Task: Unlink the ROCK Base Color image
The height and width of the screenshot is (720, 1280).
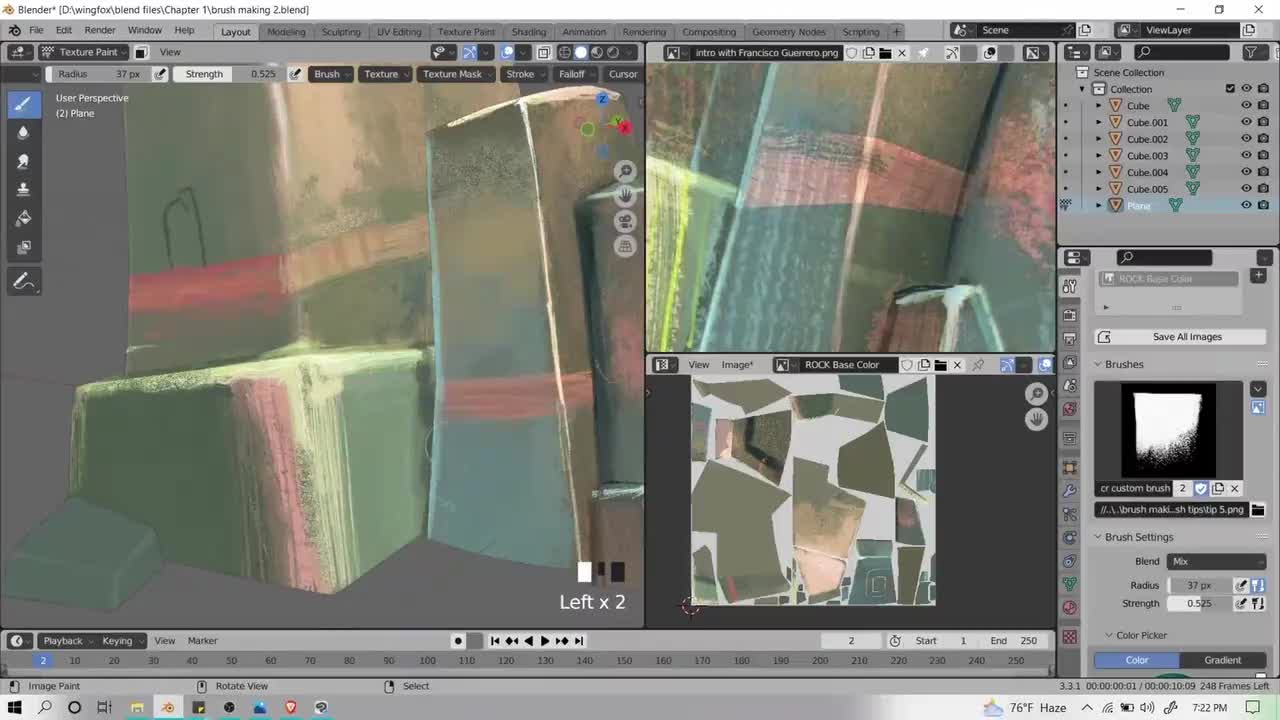Action: coord(957,365)
